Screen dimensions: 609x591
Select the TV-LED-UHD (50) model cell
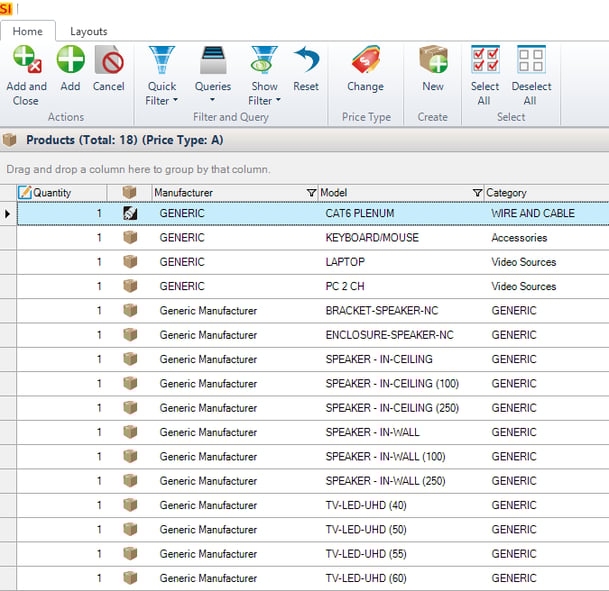pyautogui.click(x=401, y=530)
